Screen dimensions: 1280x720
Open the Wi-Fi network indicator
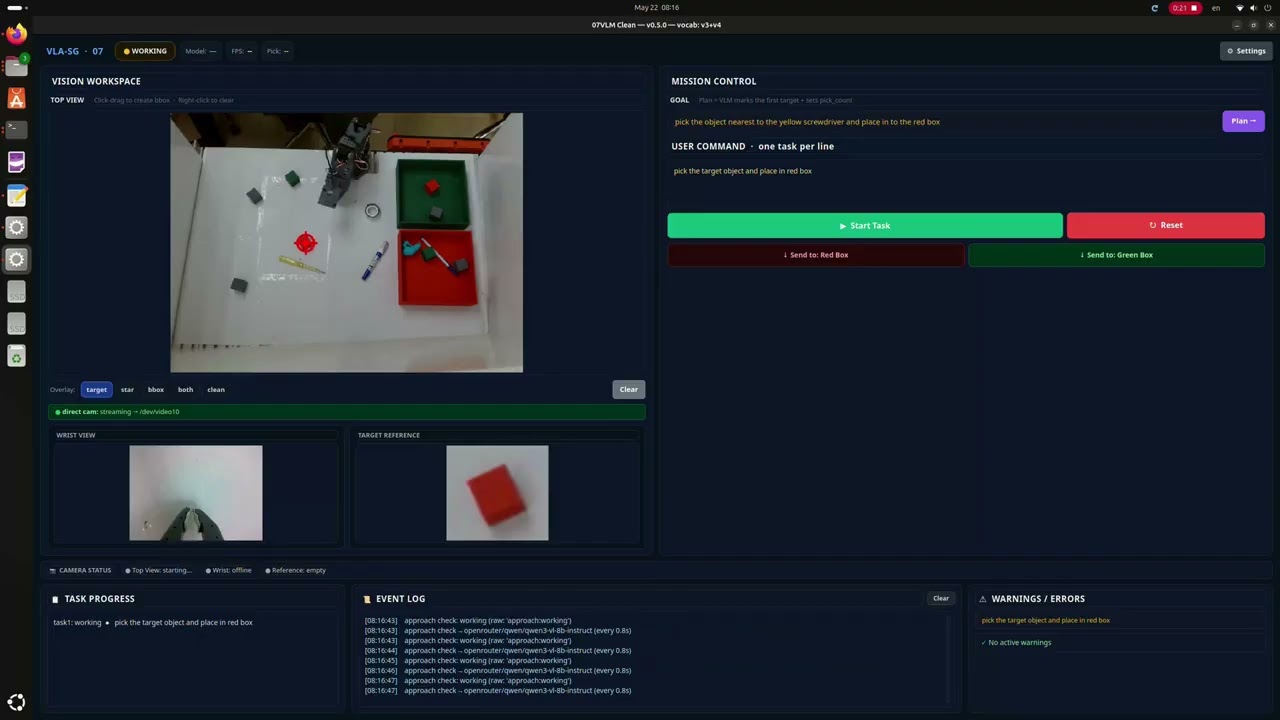tap(1240, 8)
